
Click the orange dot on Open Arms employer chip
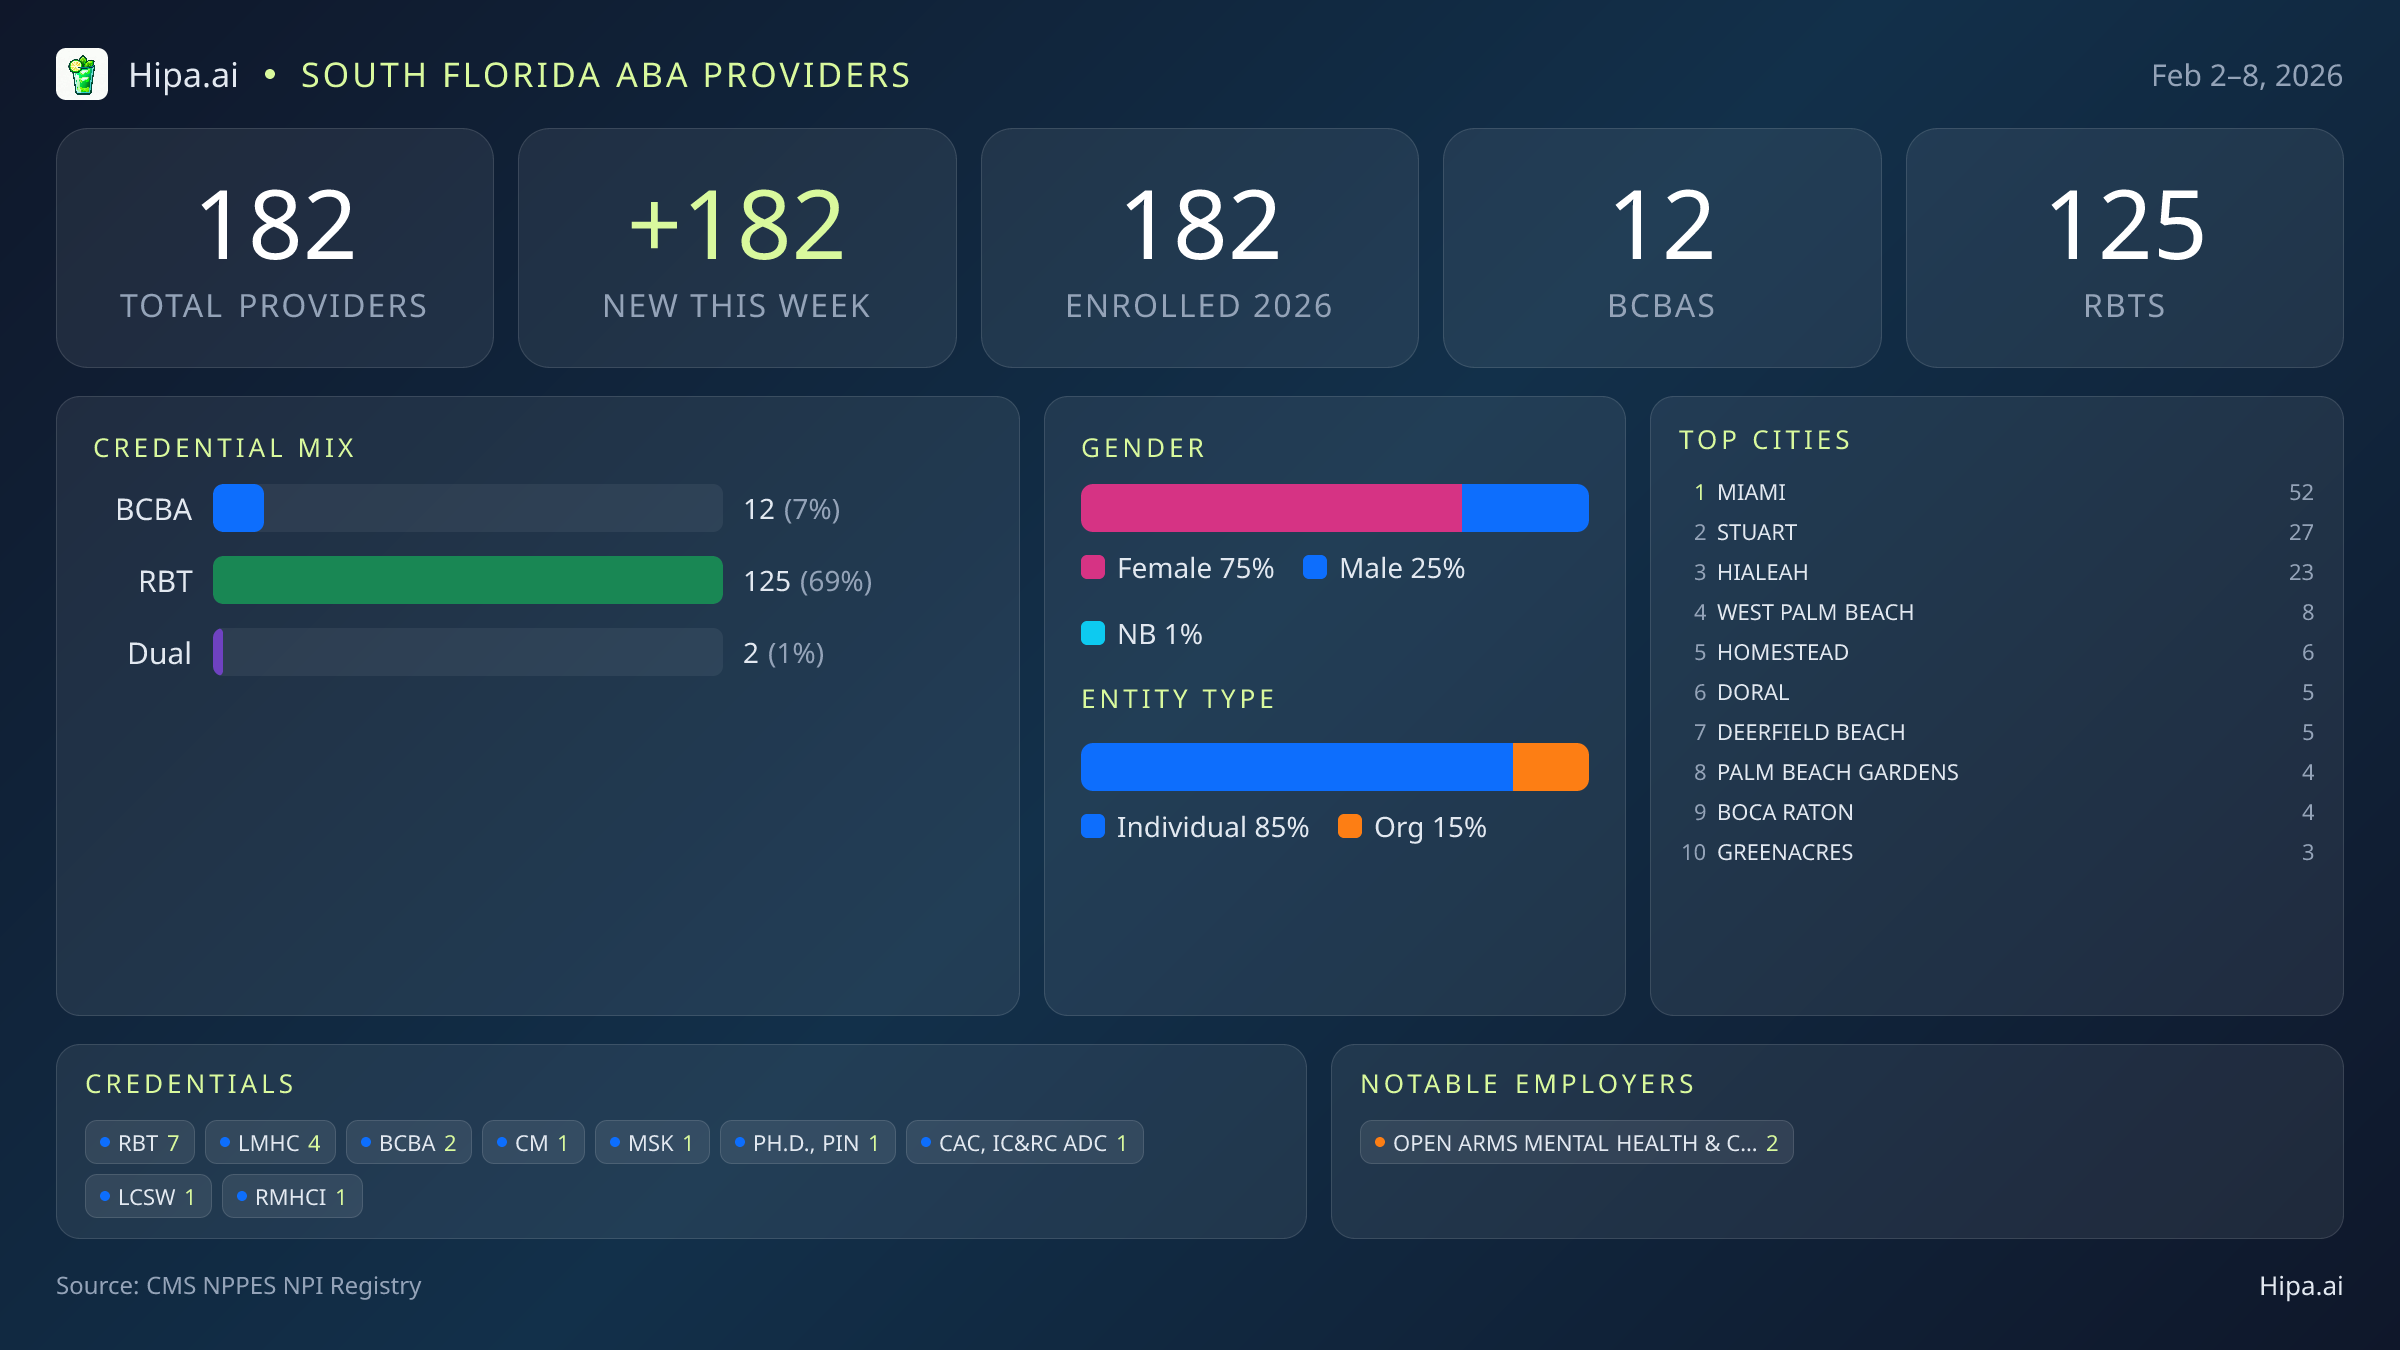click(x=1380, y=1142)
